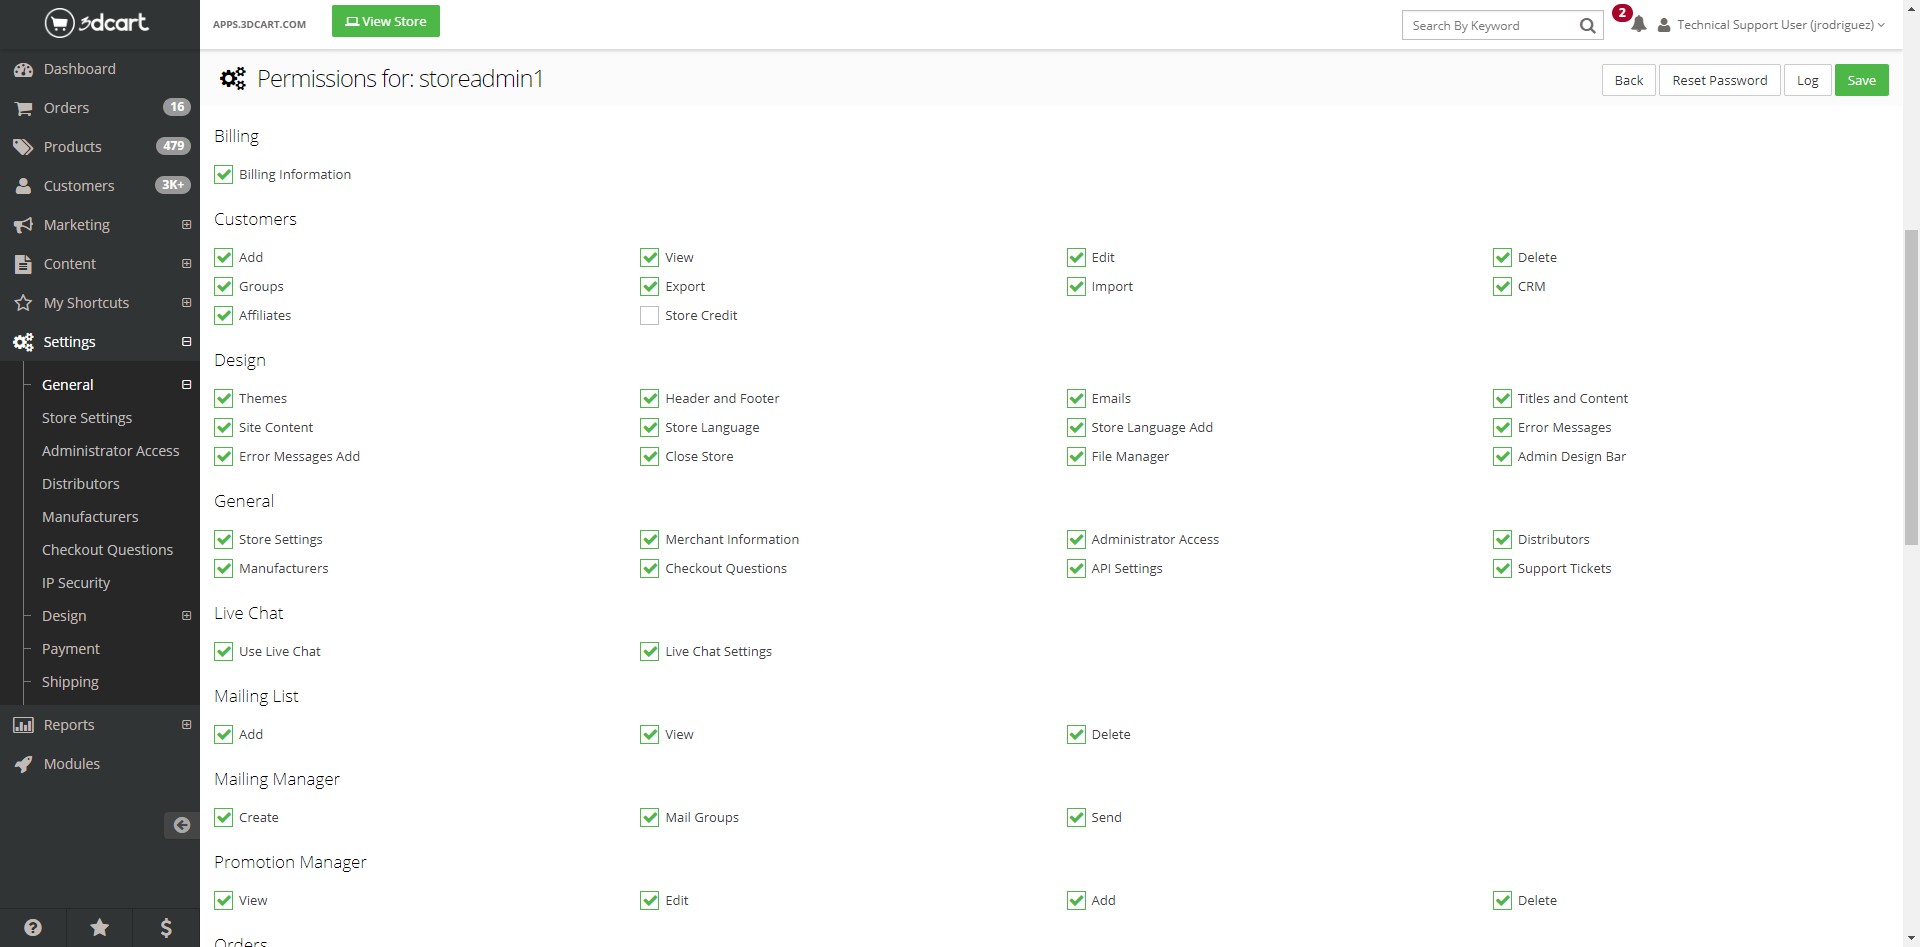The image size is (1920, 947).
Task: Click the Reset Password button
Action: 1719,81
